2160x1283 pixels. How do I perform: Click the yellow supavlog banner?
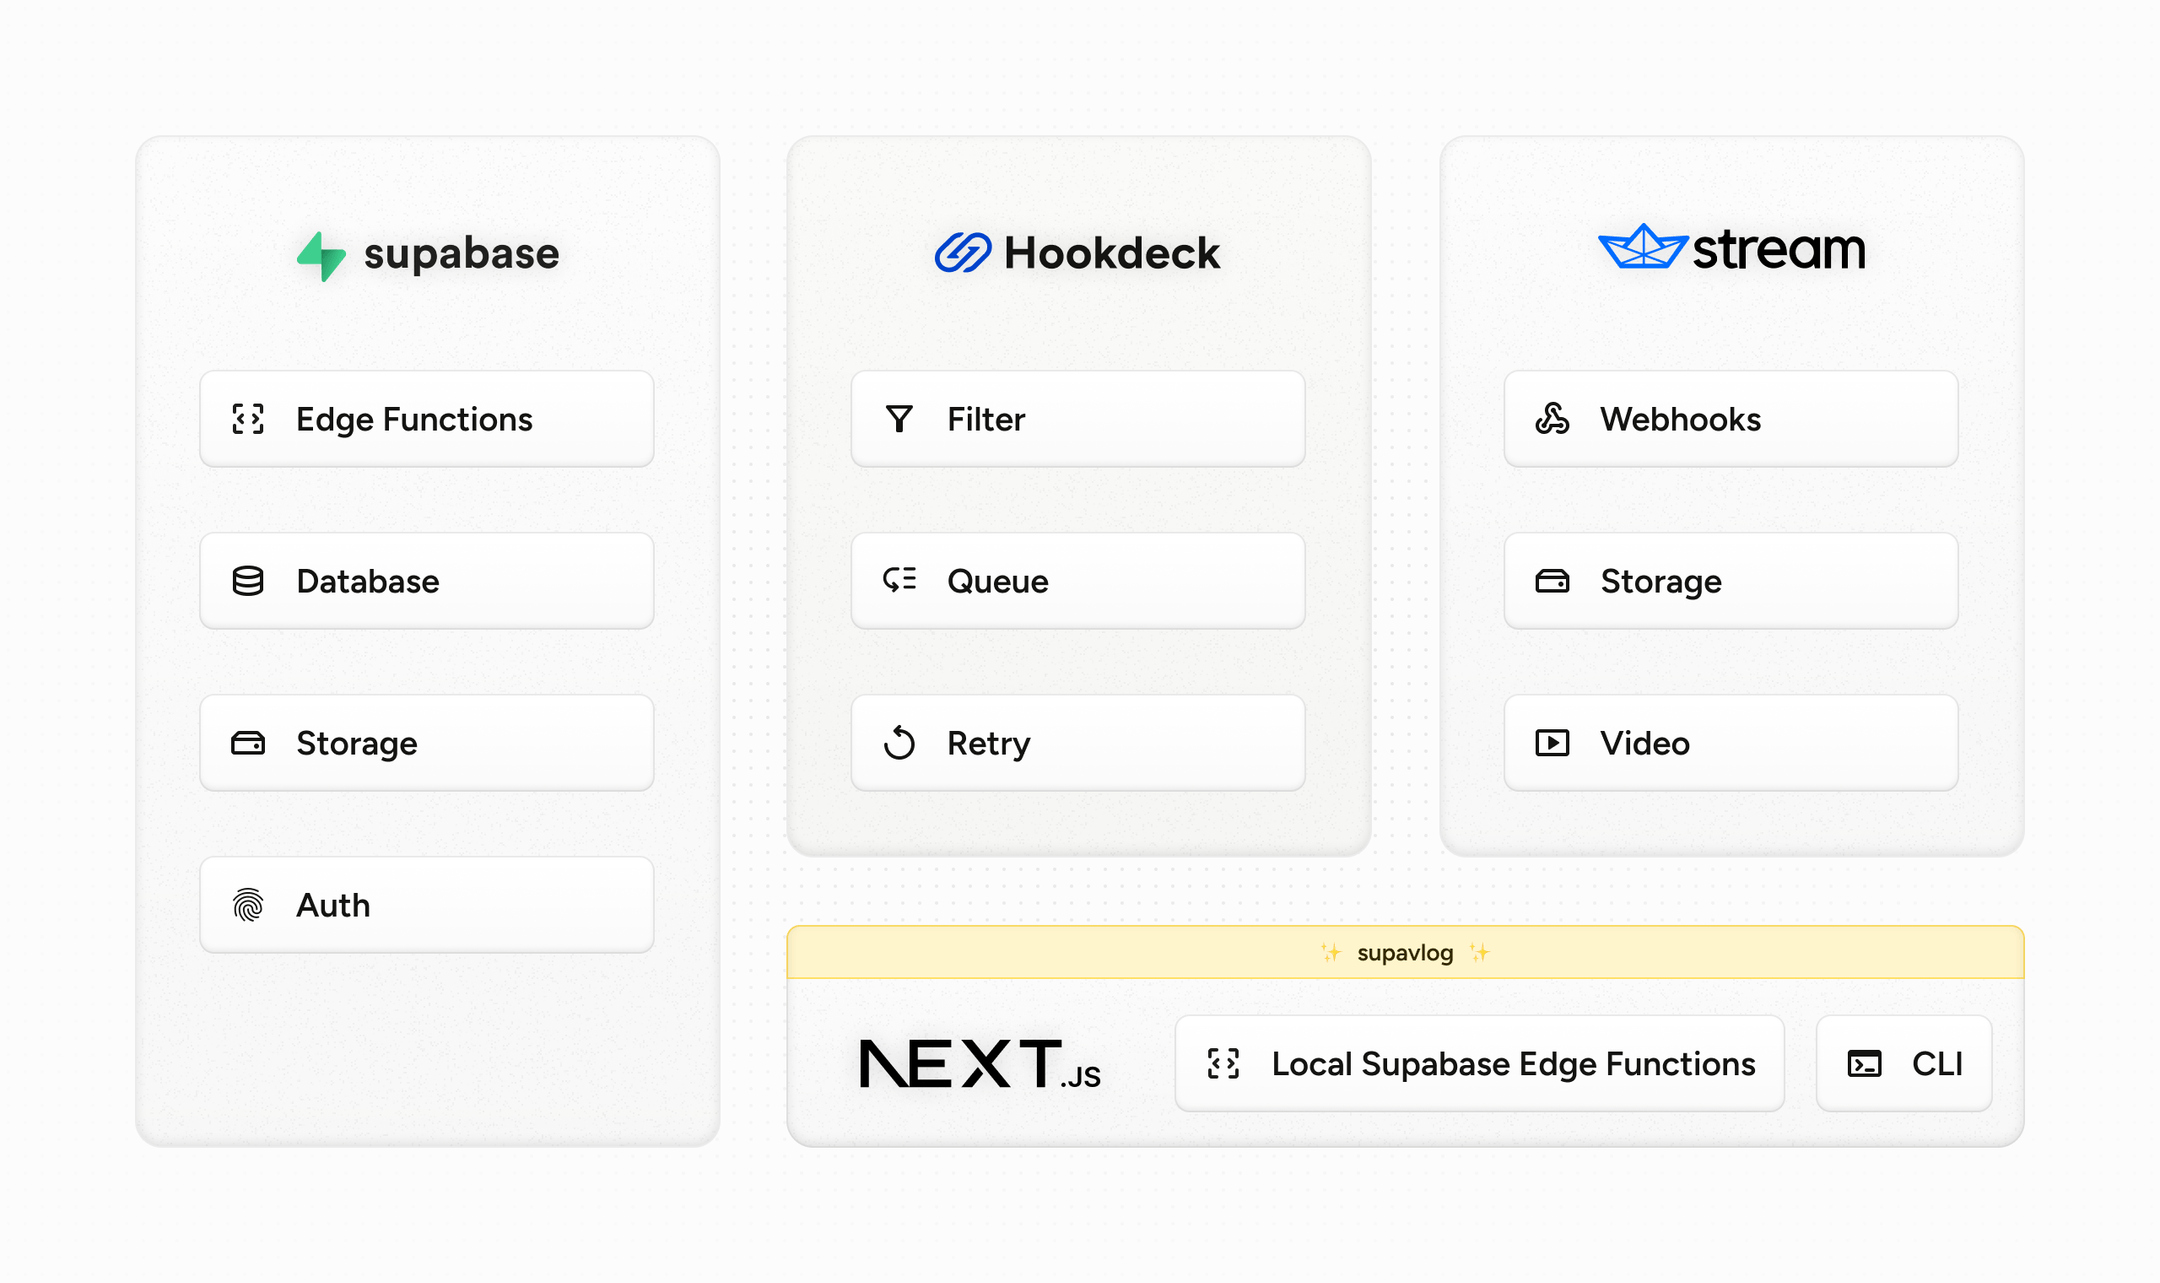coord(1404,952)
